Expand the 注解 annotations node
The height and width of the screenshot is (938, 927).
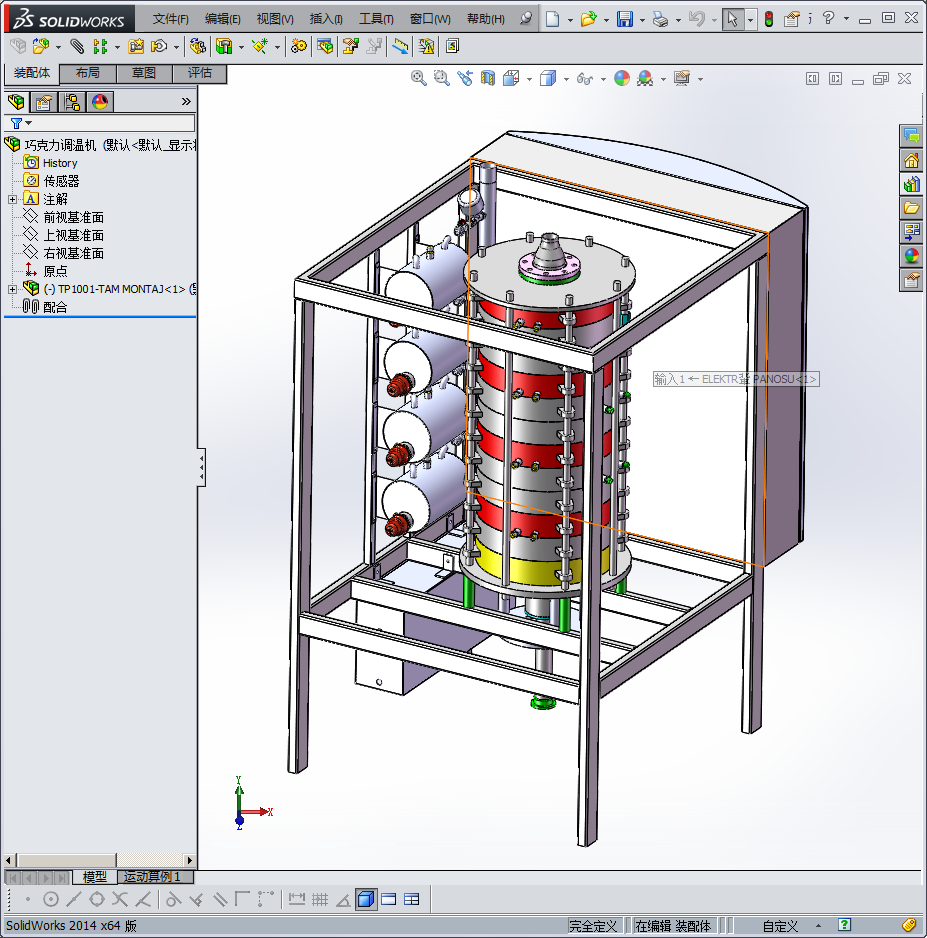tap(12, 199)
